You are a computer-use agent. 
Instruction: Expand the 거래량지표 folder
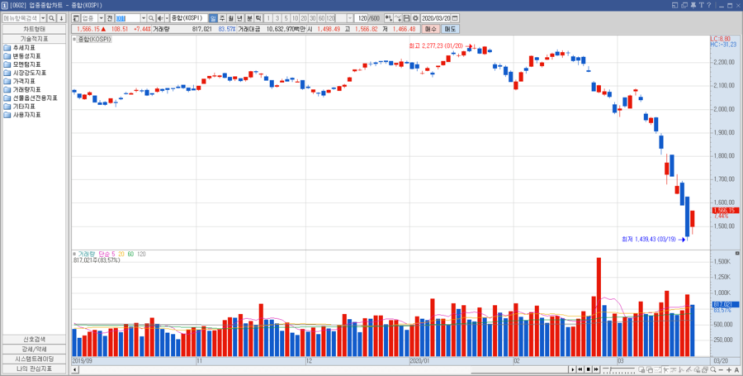point(22,90)
